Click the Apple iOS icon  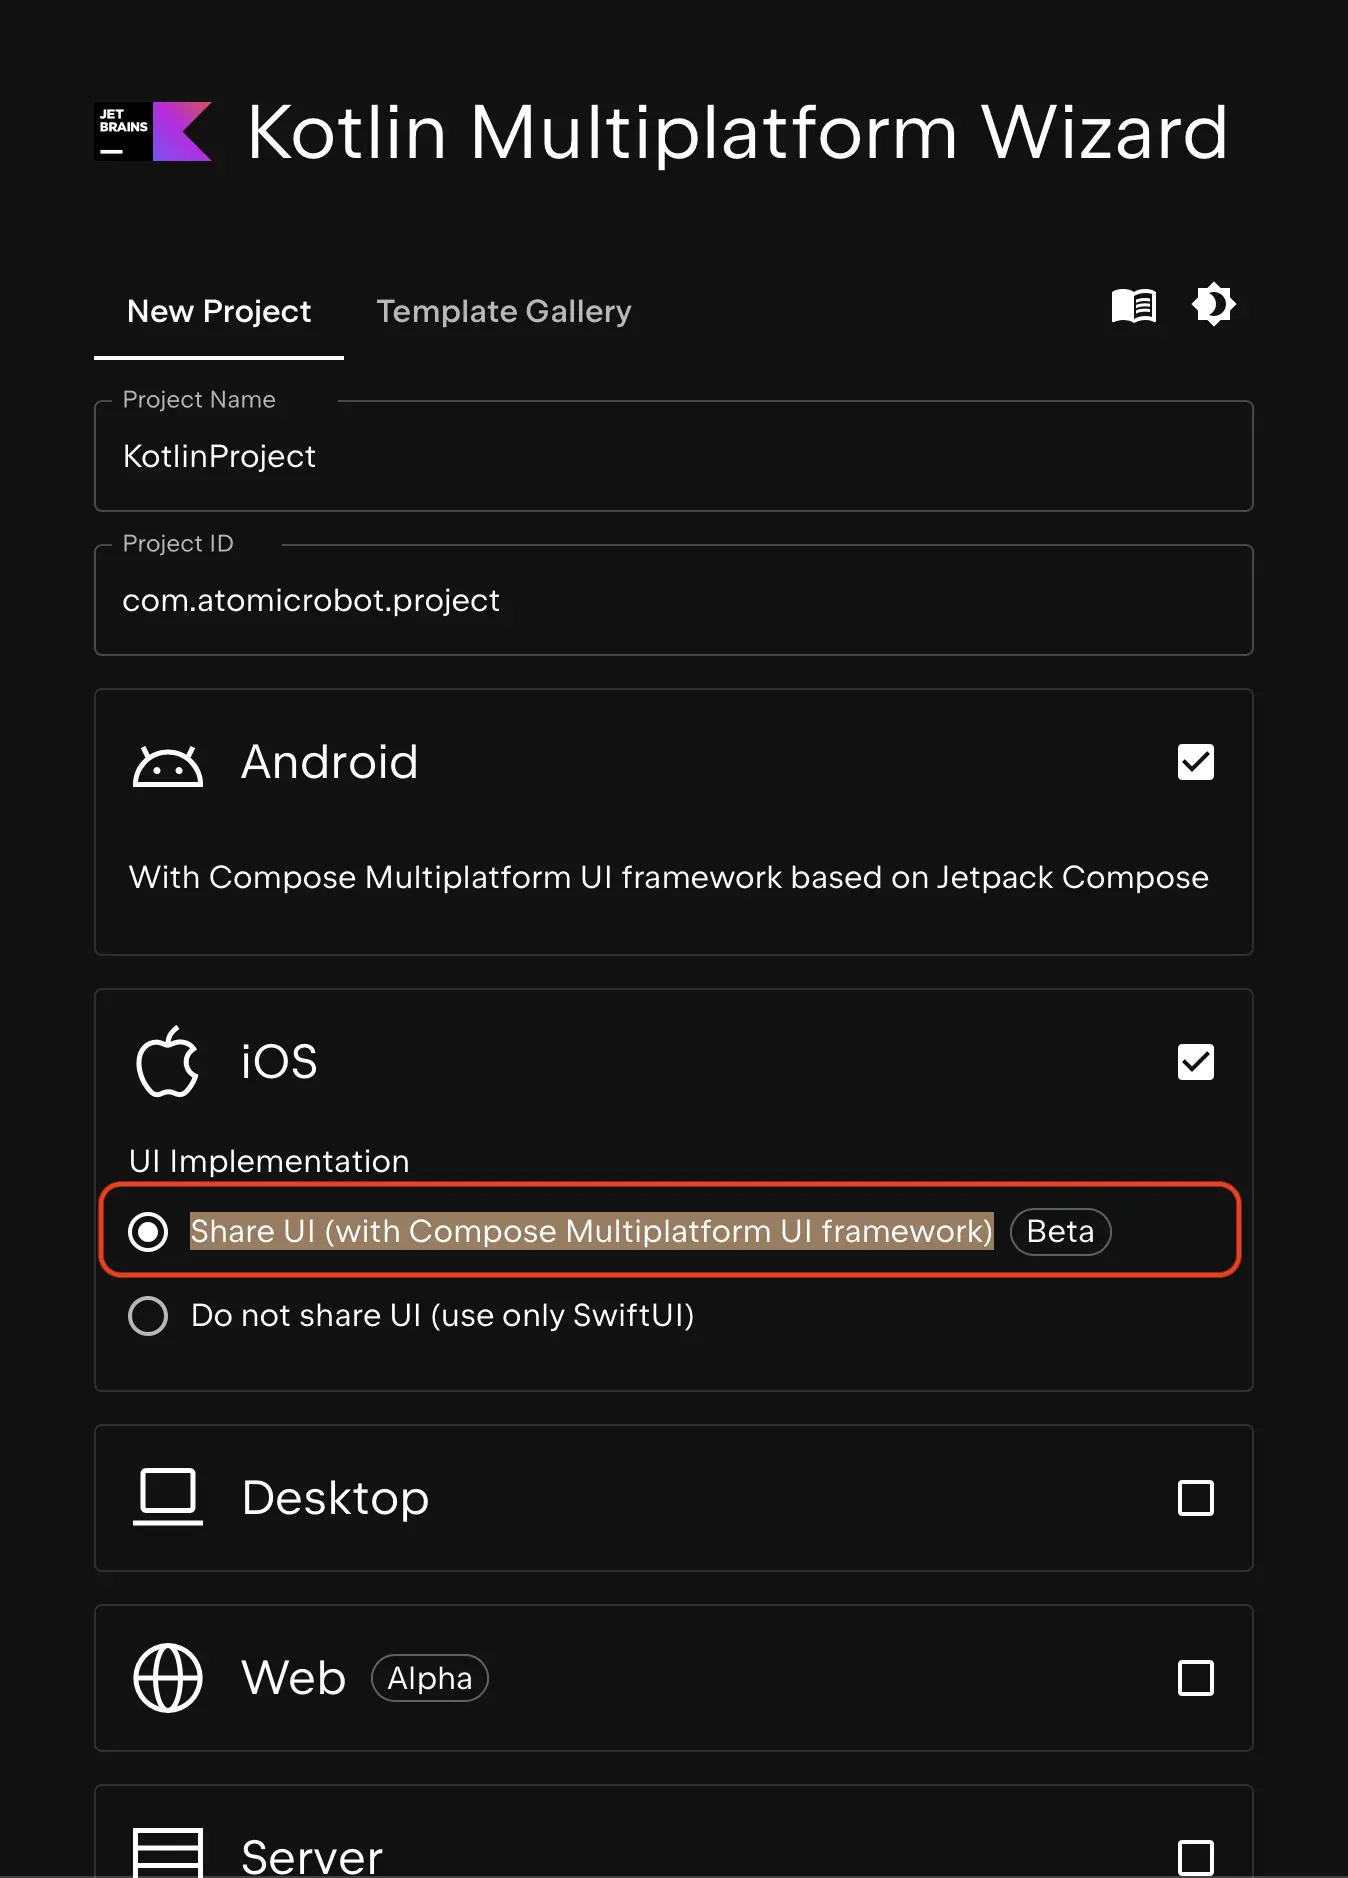(168, 1062)
